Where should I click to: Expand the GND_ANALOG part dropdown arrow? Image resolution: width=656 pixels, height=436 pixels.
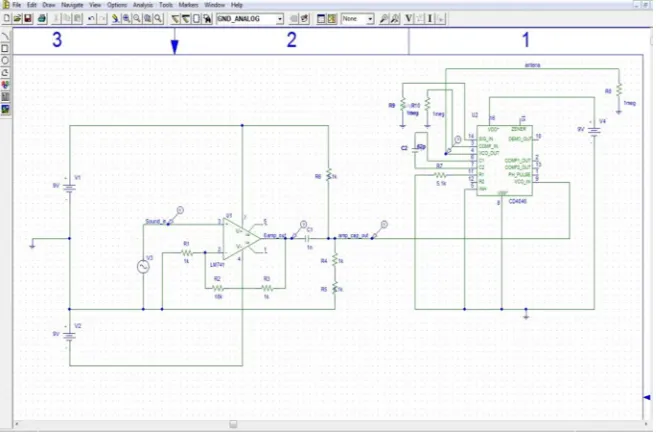click(x=279, y=19)
